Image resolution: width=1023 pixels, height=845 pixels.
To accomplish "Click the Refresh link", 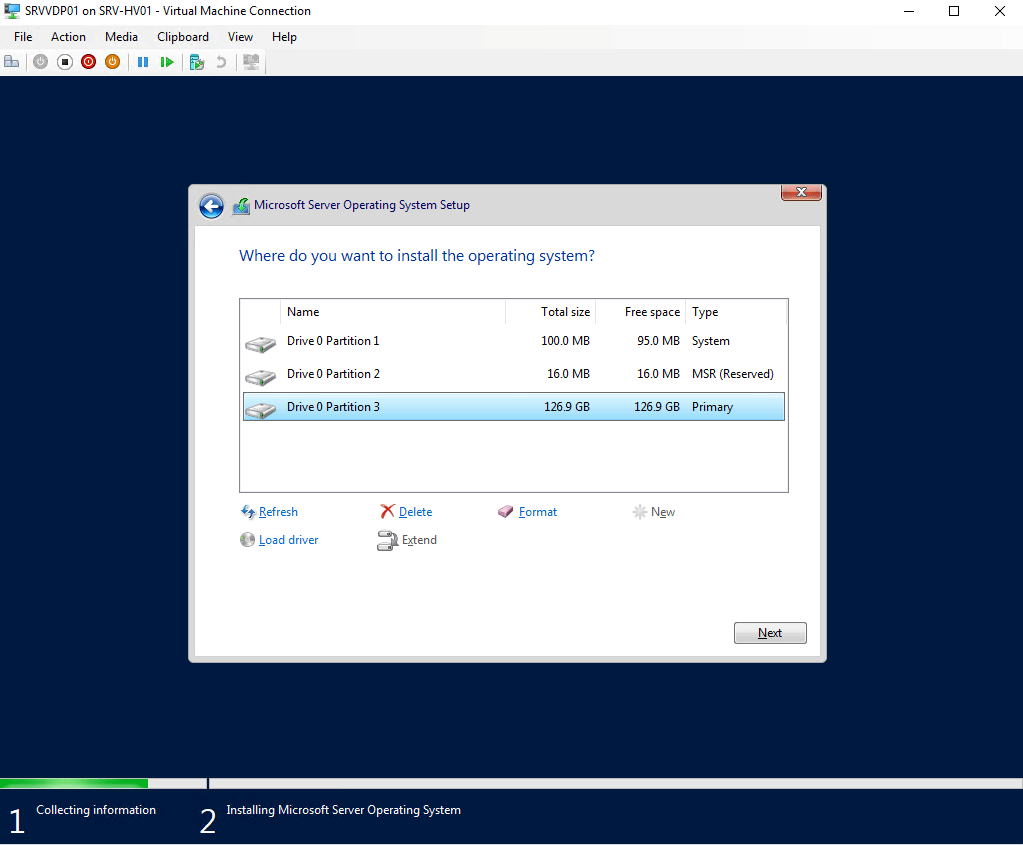I will 277,512.
